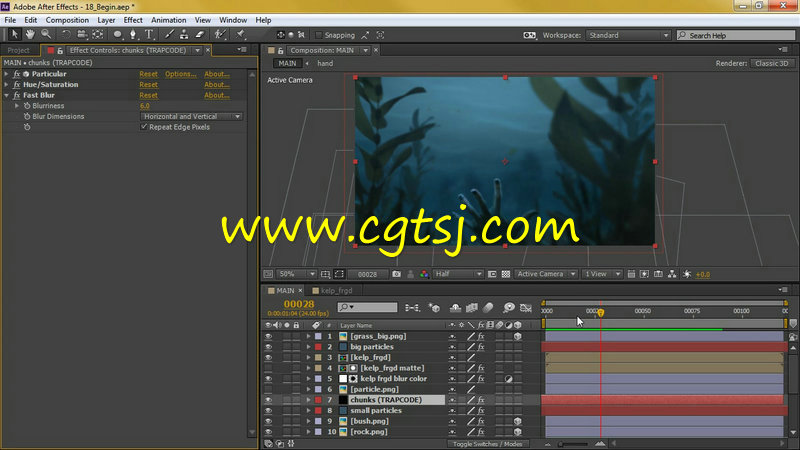
Task: Click Toggle Switches / Modes button
Action: click(x=487, y=444)
